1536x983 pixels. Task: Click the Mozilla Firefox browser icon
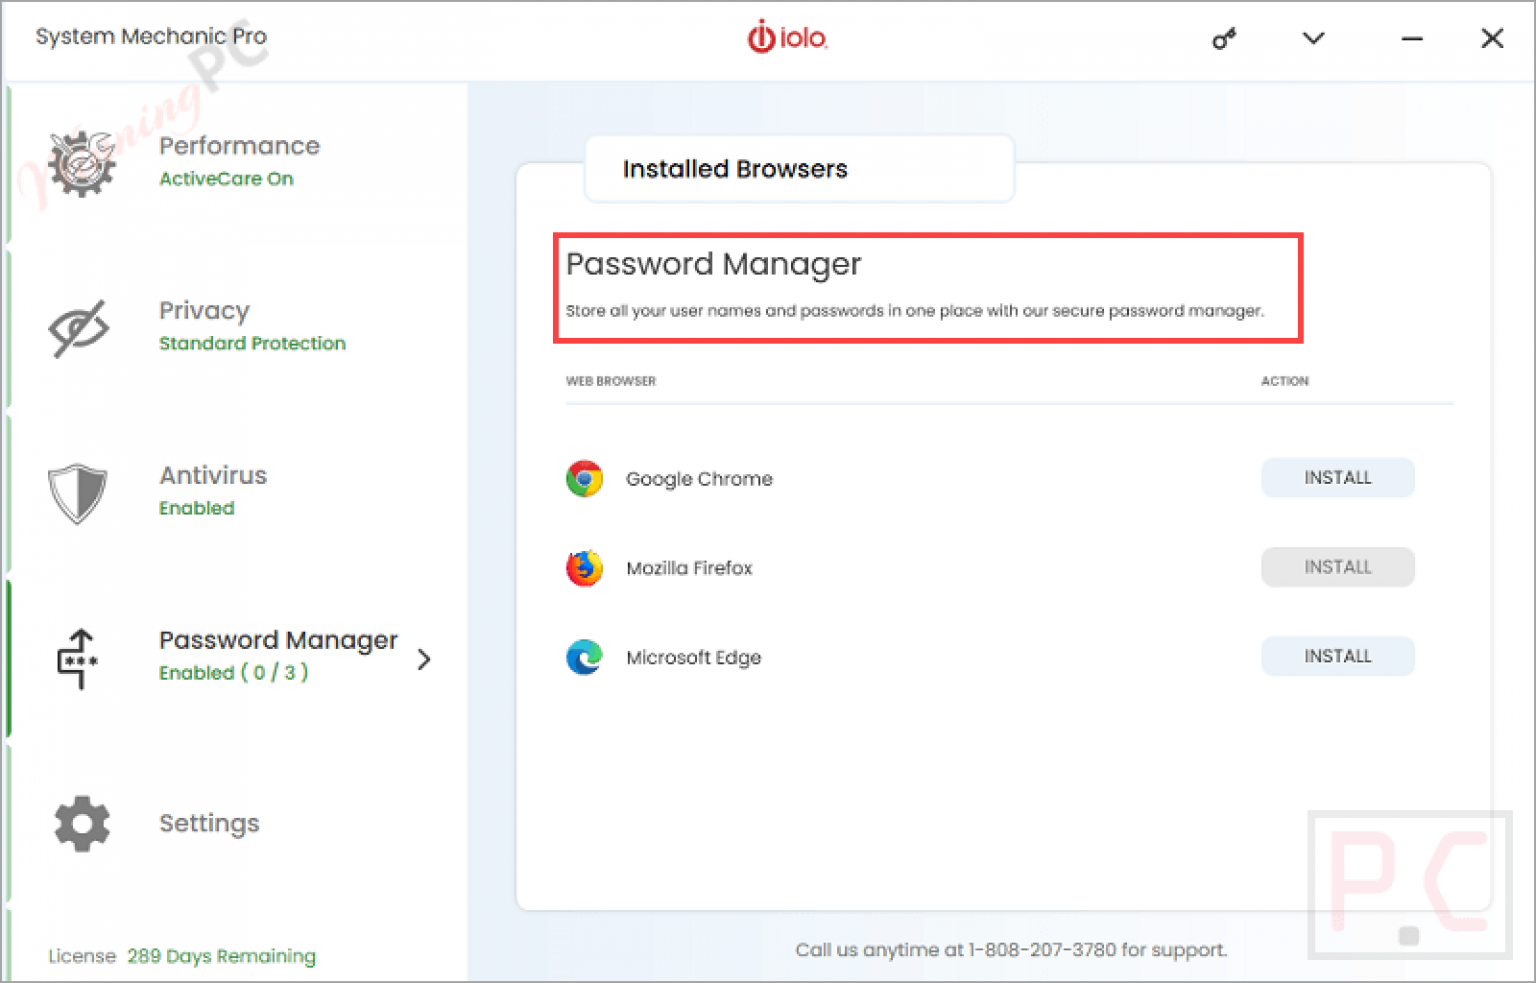(585, 568)
